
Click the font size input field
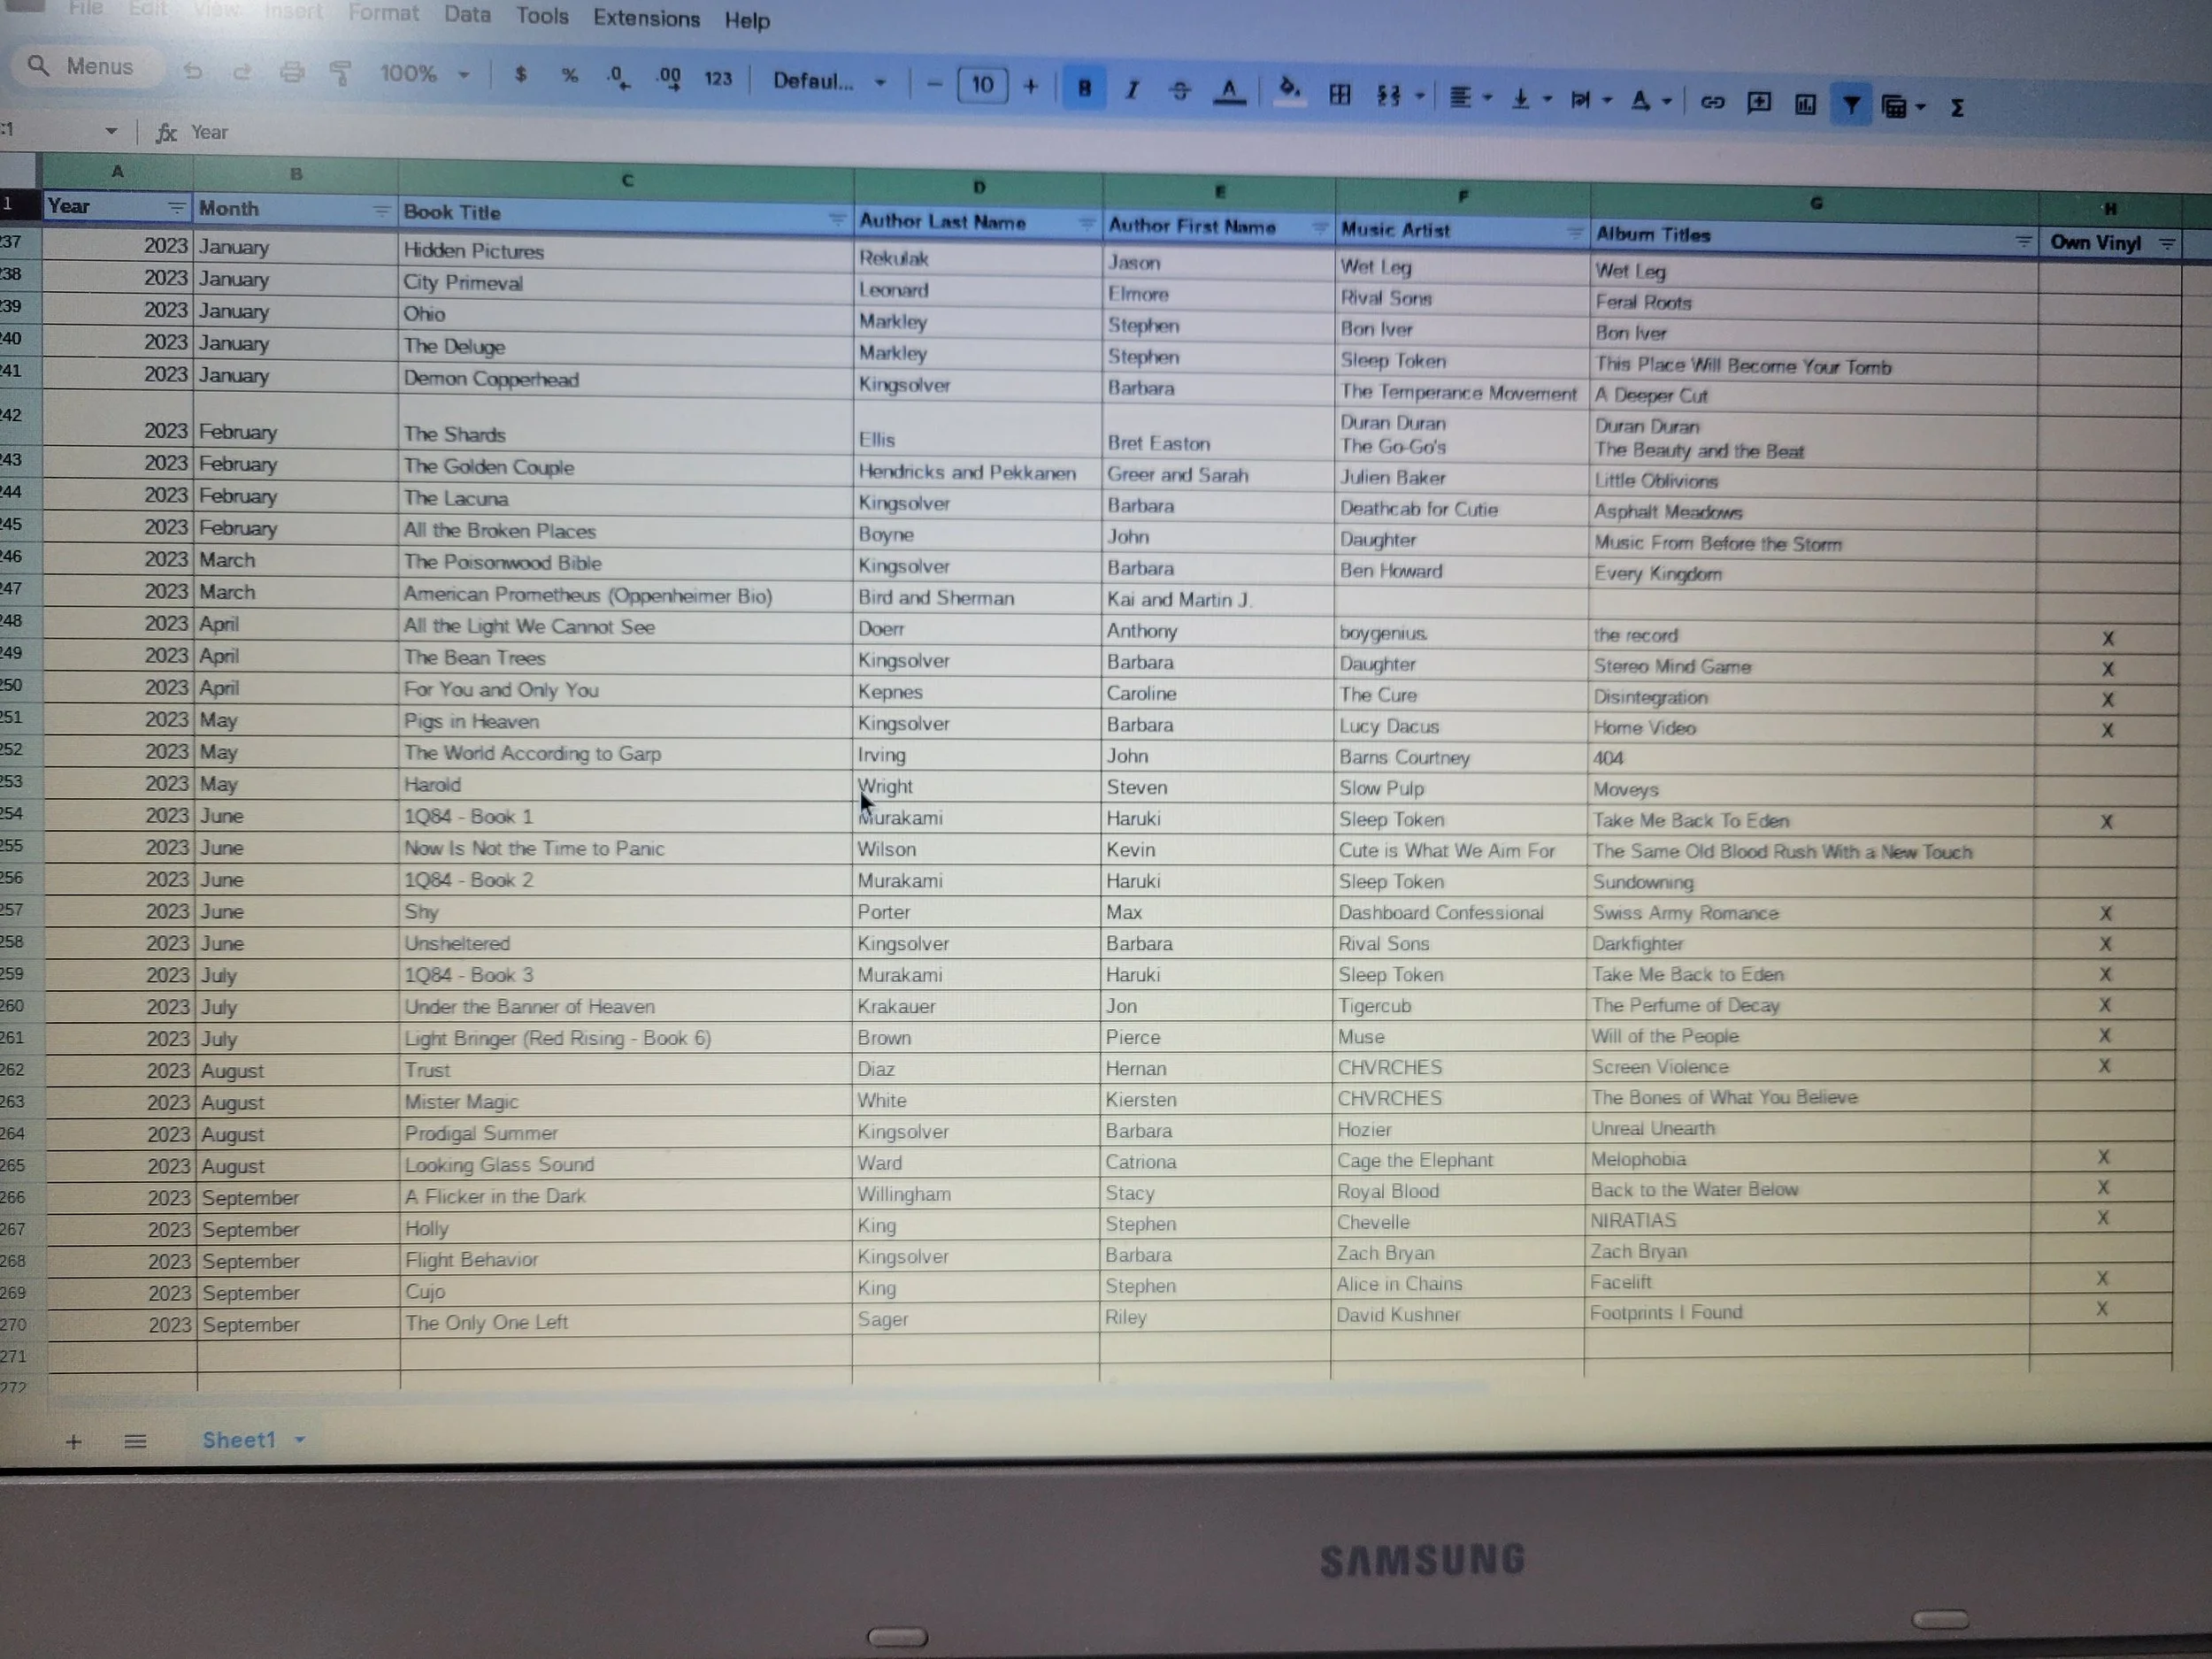[x=982, y=85]
